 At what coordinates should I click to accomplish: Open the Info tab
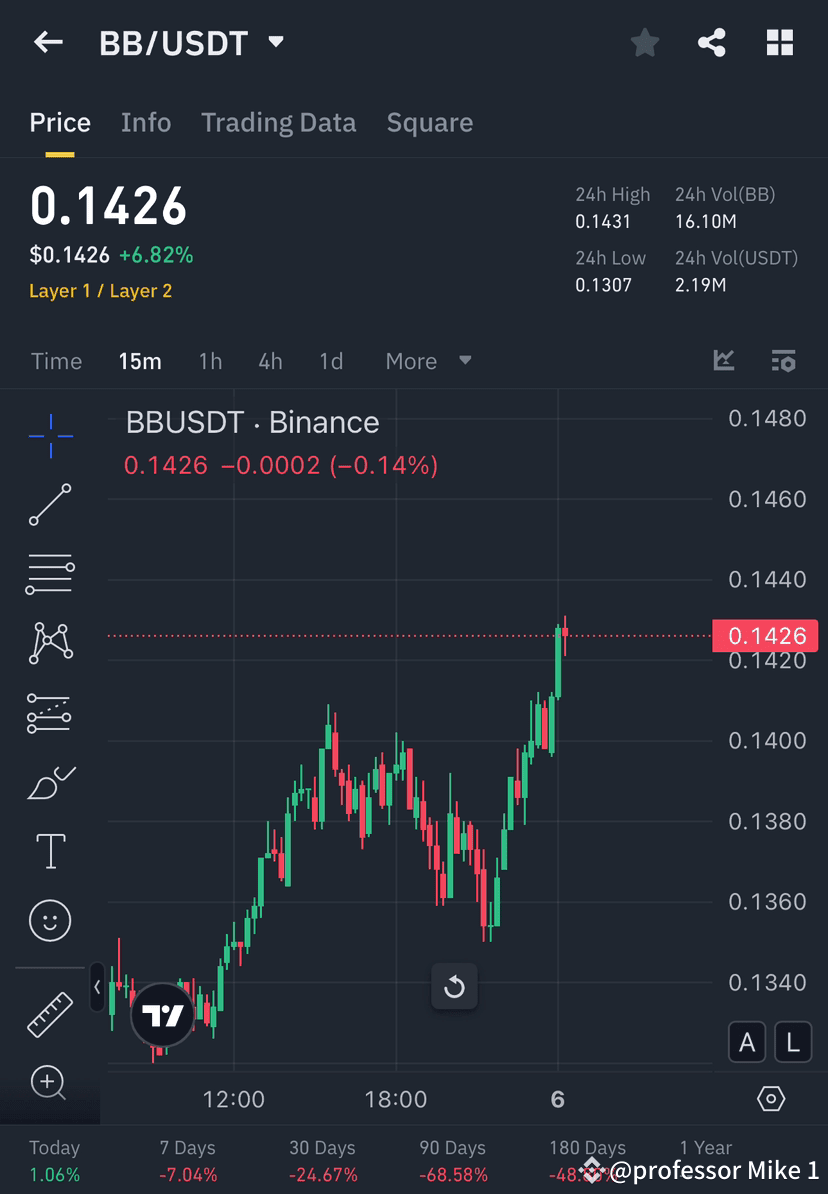point(146,122)
